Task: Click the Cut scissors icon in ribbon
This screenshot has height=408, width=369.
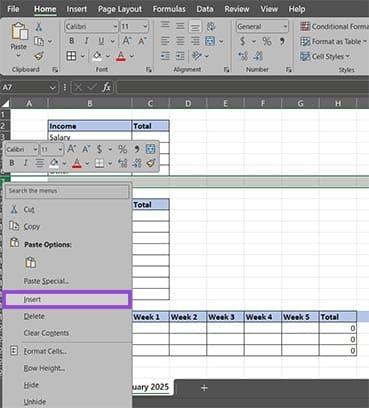Action: click(39, 27)
